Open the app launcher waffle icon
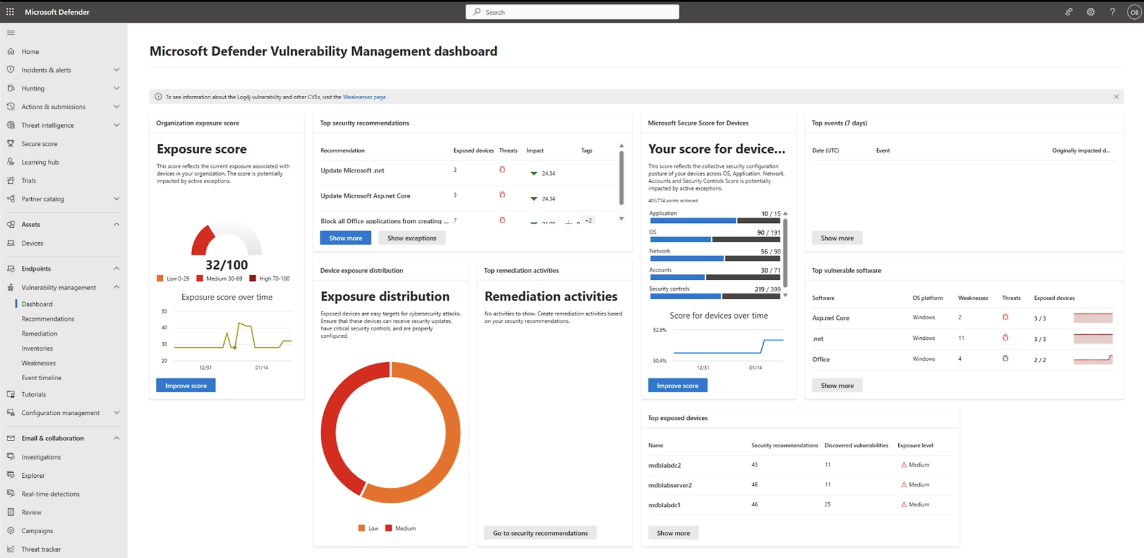This screenshot has height=558, width=1144. (x=10, y=12)
